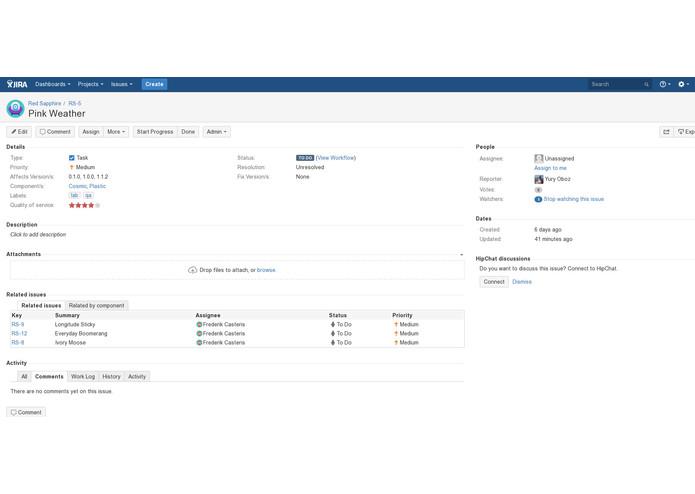Viewport: 695px width, 494px height.
Task: Click Yury Oboz reporter avatar
Action: point(539,179)
